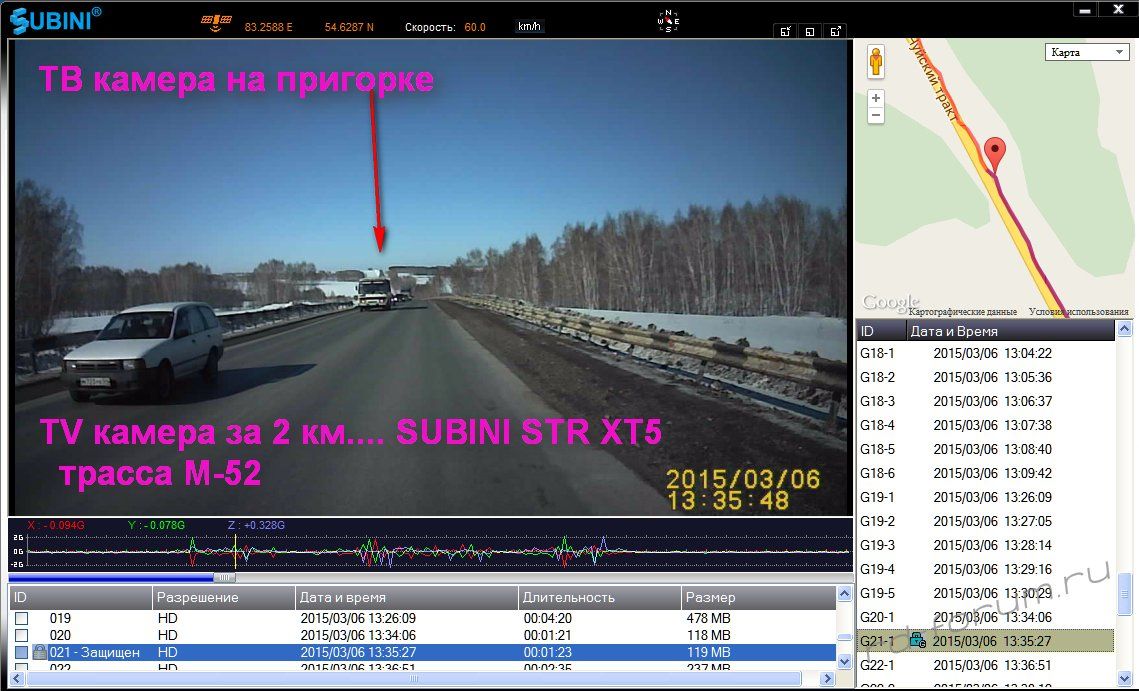Click the lock icon on file 021
Viewport: 1139px width, 691px height.
pyautogui.click(x=40, y=652)
